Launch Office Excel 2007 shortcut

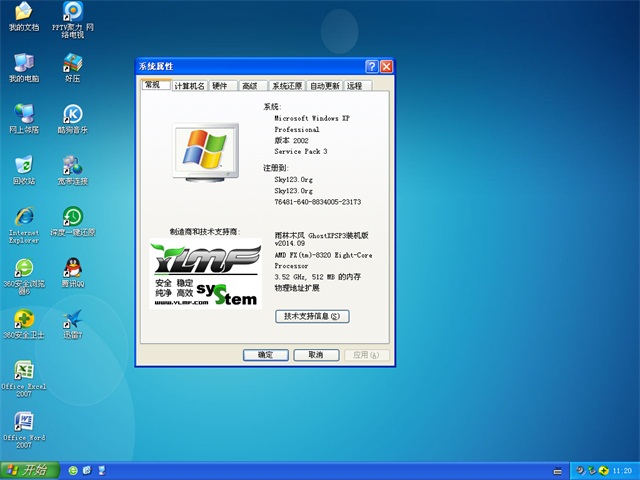pyautogui.click(x=24, y=371)
